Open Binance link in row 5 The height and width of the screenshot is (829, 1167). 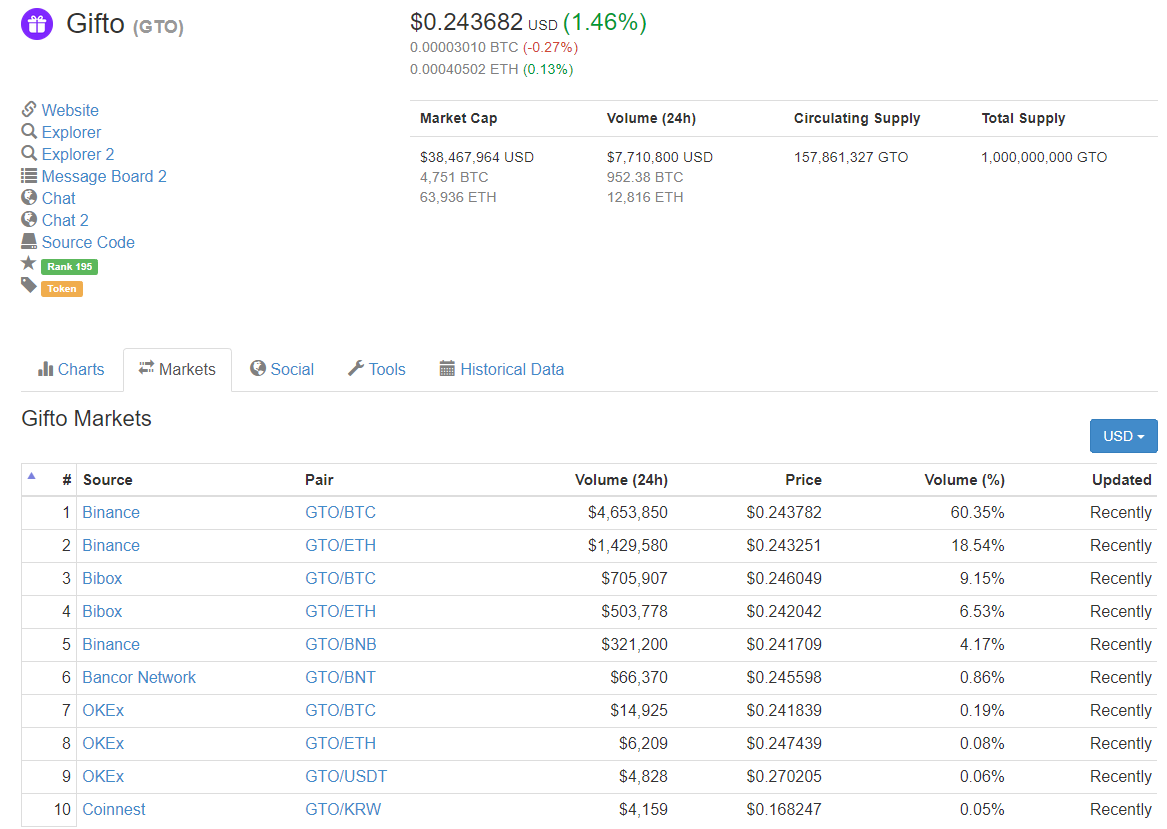point(111,644)
